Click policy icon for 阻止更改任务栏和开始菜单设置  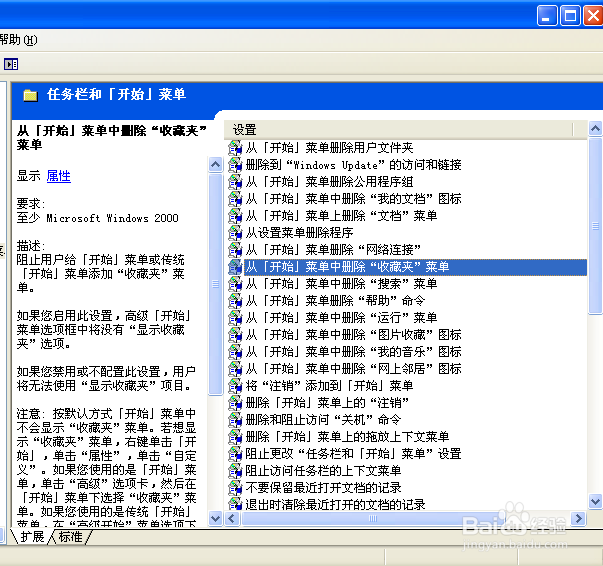click(235, 454)
